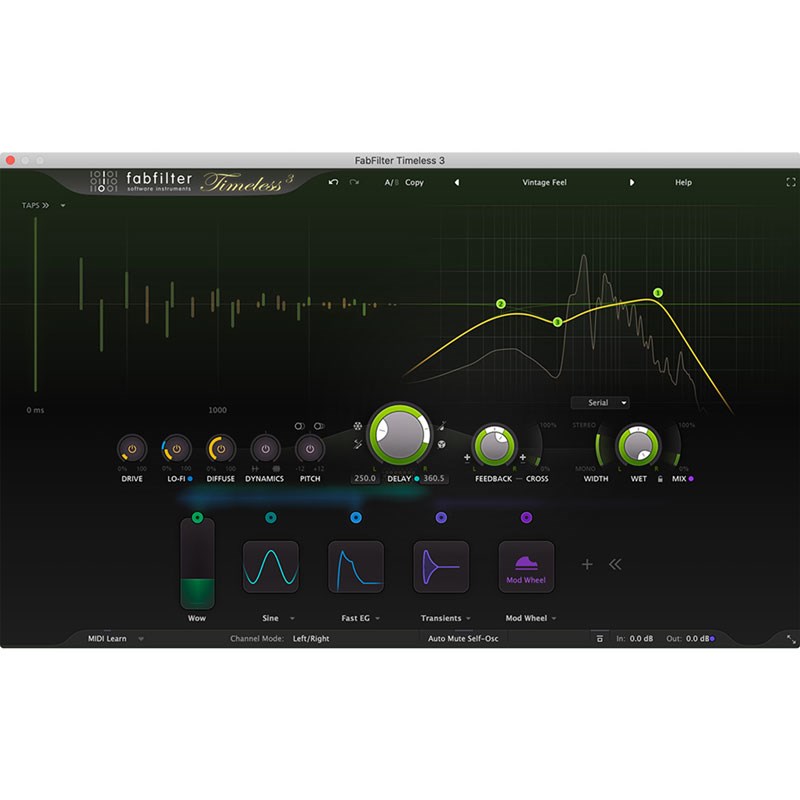Enter full screen mode via top-right icon

pyautogui.click(x=791, y=183)
